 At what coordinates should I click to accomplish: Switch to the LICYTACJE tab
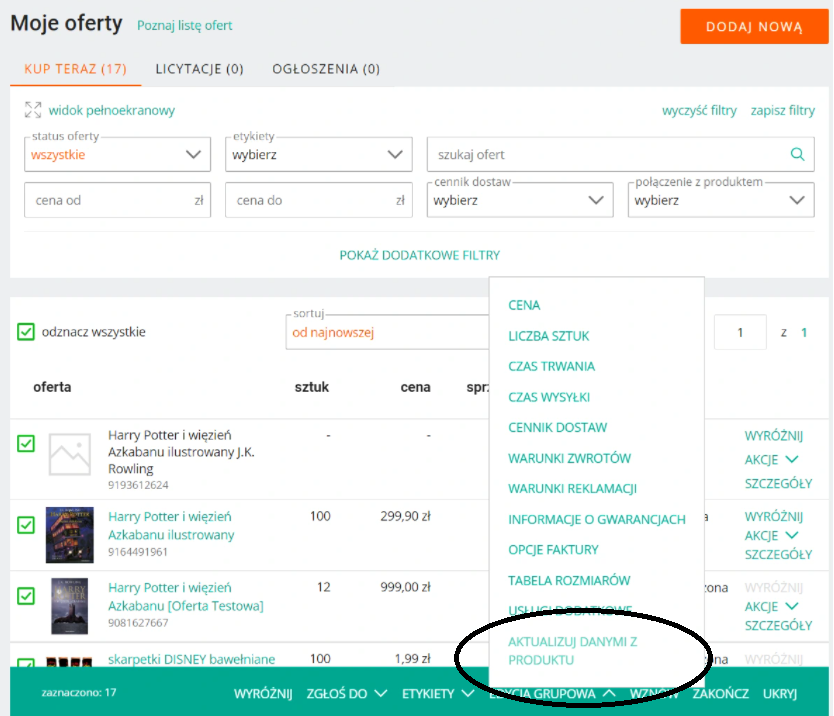click(x=199, y=69)
